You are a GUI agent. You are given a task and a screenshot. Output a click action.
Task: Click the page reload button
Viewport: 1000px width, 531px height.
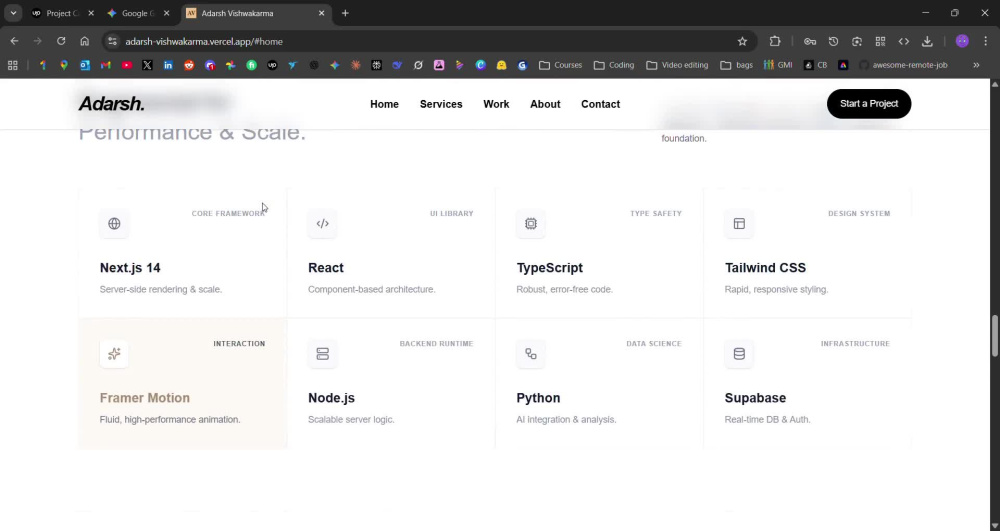click(x=61, y=41)
